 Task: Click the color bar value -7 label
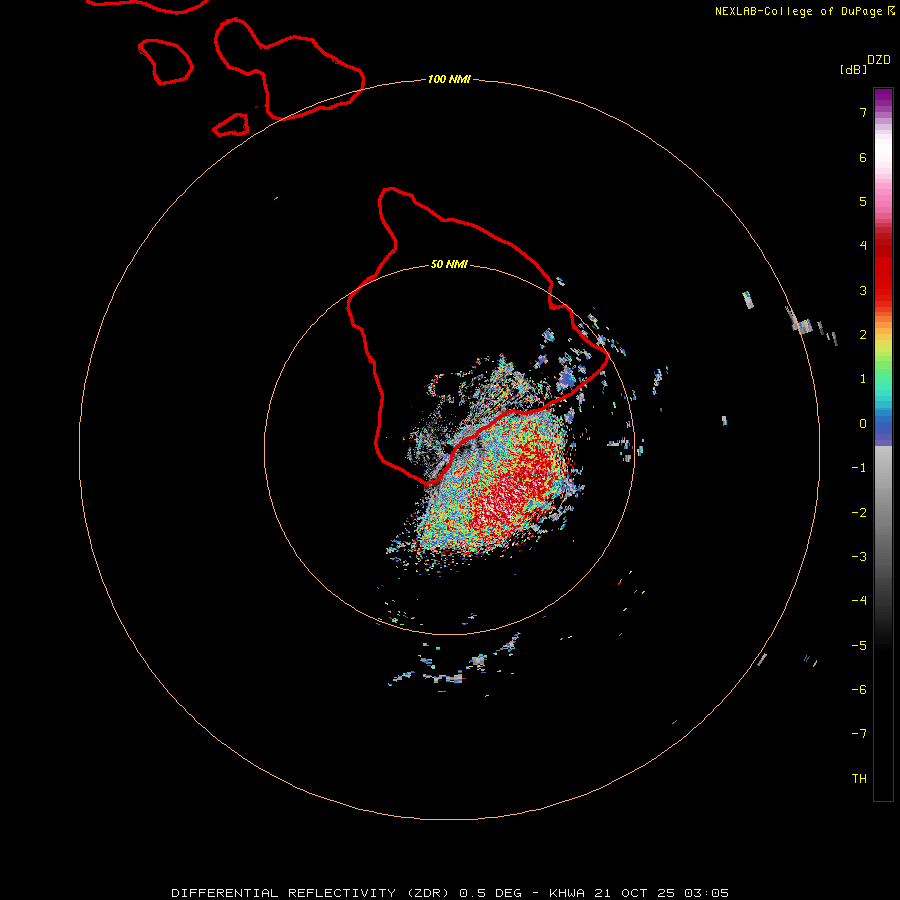859,734
